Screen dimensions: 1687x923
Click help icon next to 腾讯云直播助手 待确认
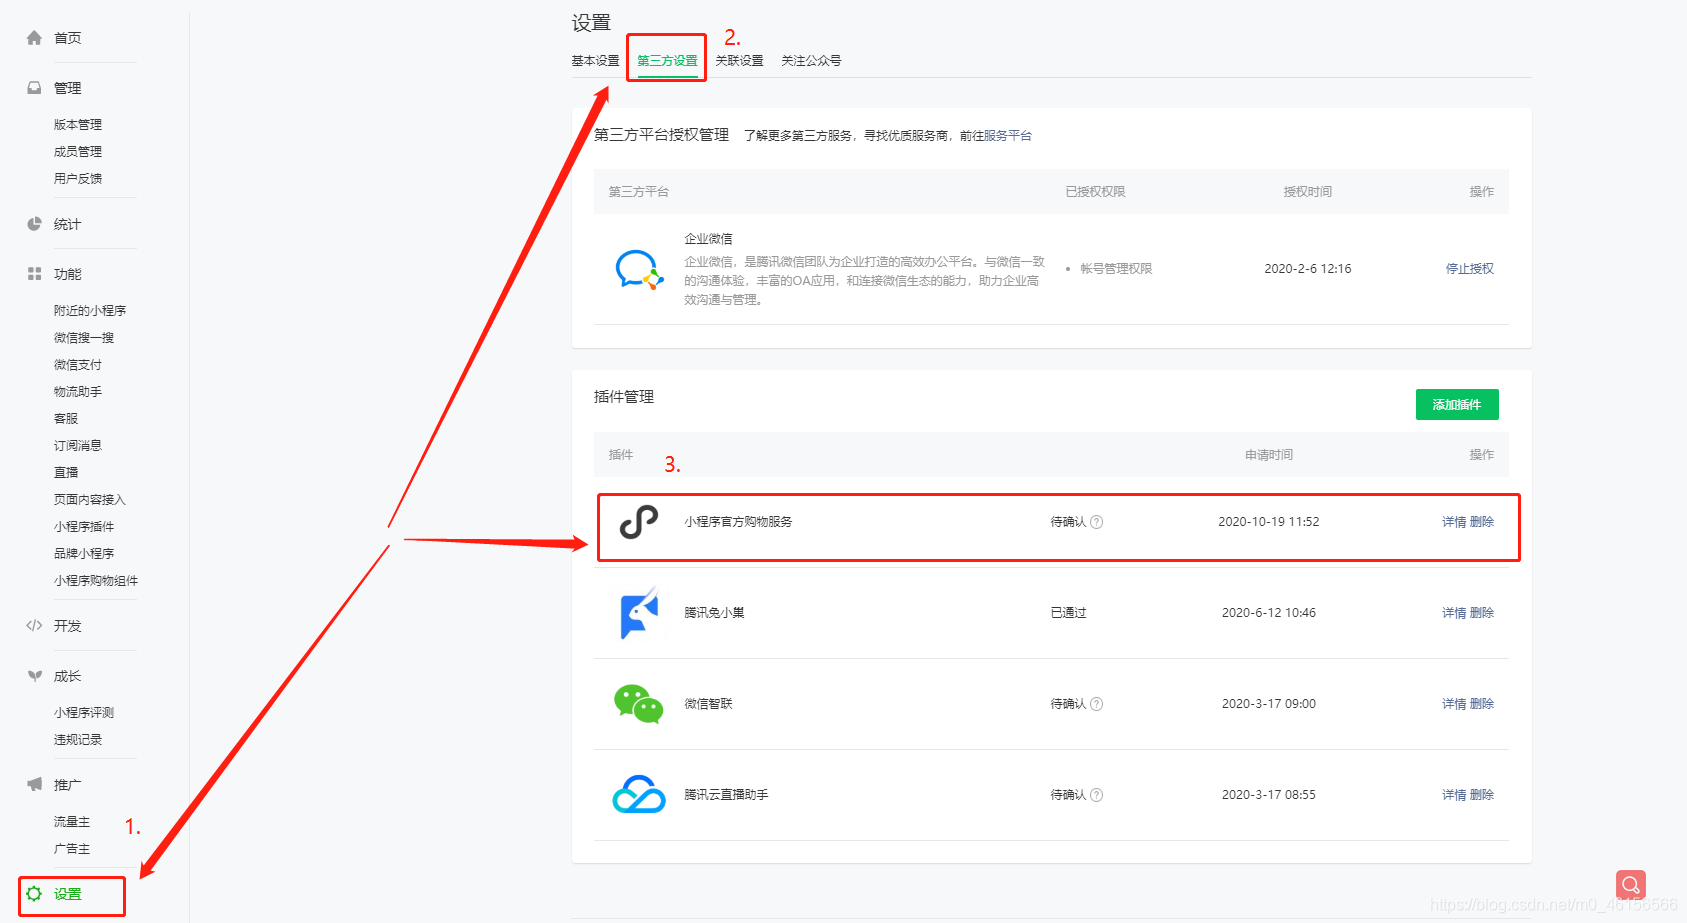click(x=1096, y=795)
